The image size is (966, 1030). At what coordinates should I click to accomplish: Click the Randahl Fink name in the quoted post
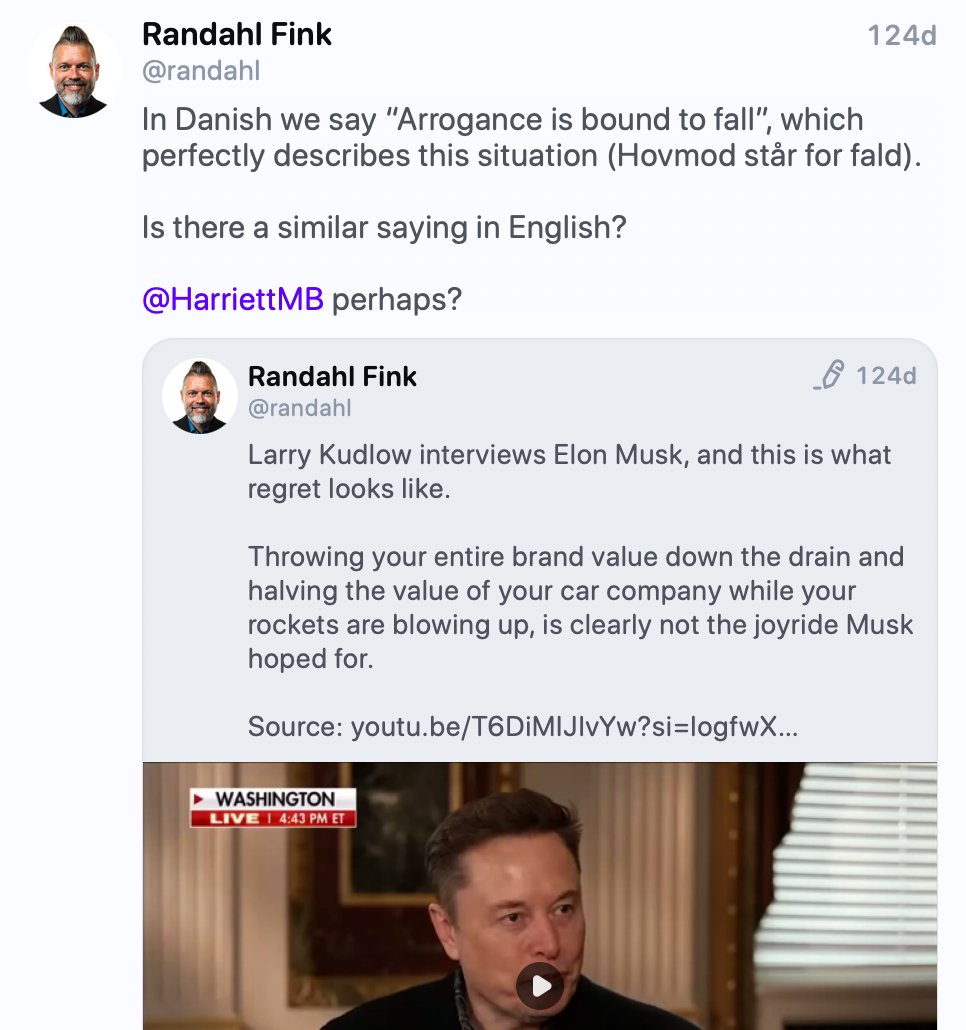pyautogui.click(x=332, y=377)
